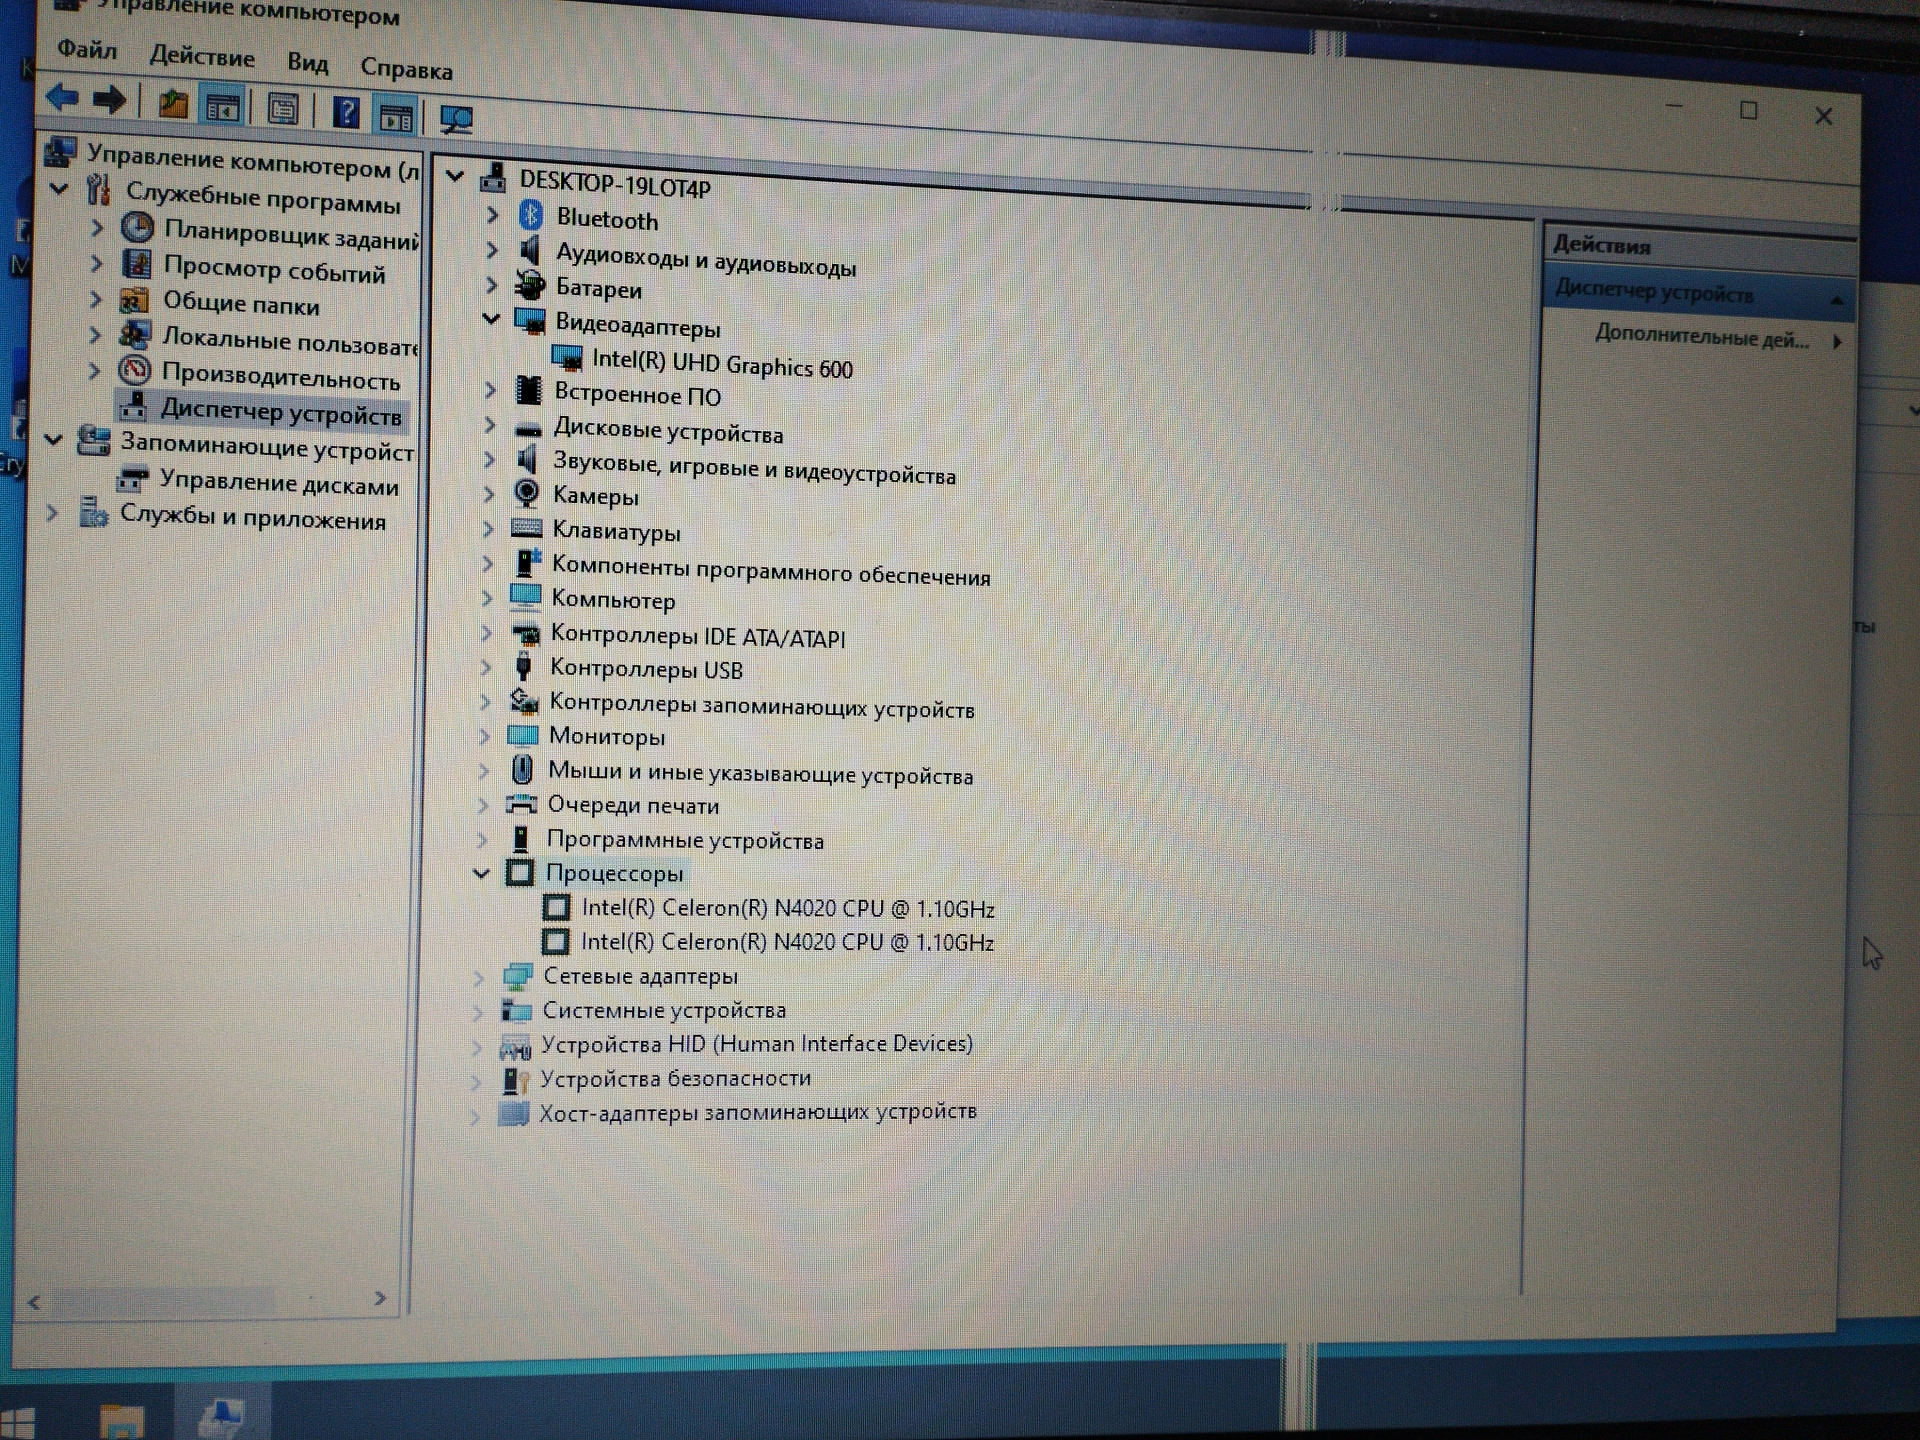Collapse Запоминающие устройства in left tree
Viewport: 1920px width, 1440px height.
click(54, 439)
